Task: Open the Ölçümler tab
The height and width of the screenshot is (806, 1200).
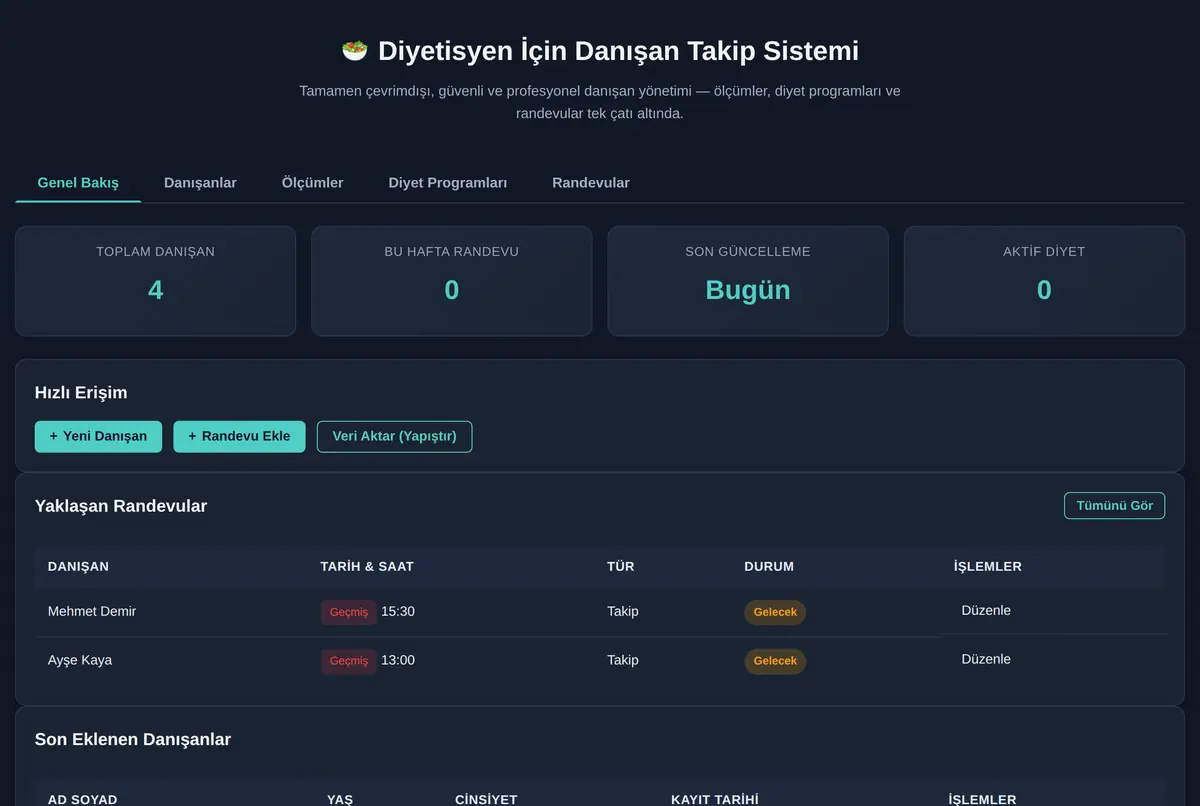Action: (x=312, y=183)
